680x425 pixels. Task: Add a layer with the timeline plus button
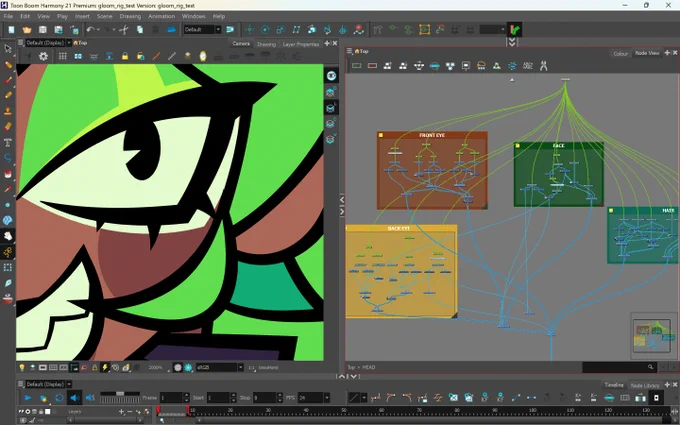click(122, 412)
